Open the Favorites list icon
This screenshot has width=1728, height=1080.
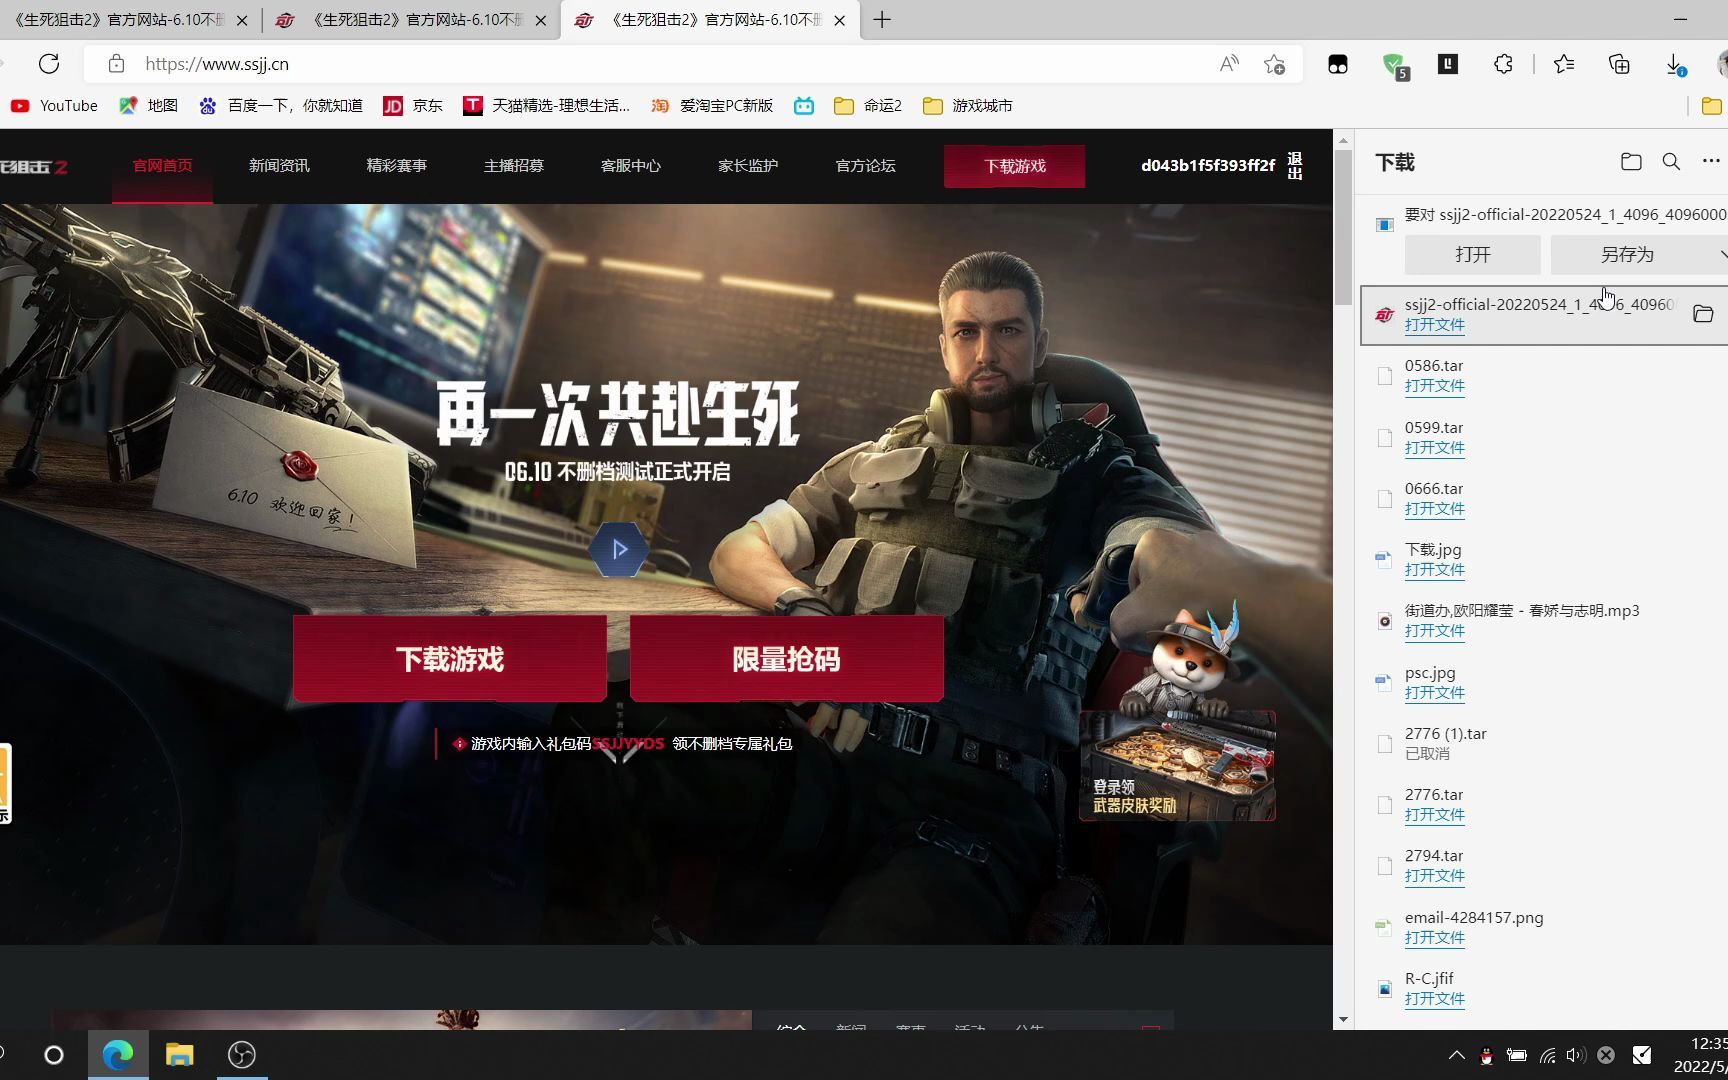point(1564,64)
